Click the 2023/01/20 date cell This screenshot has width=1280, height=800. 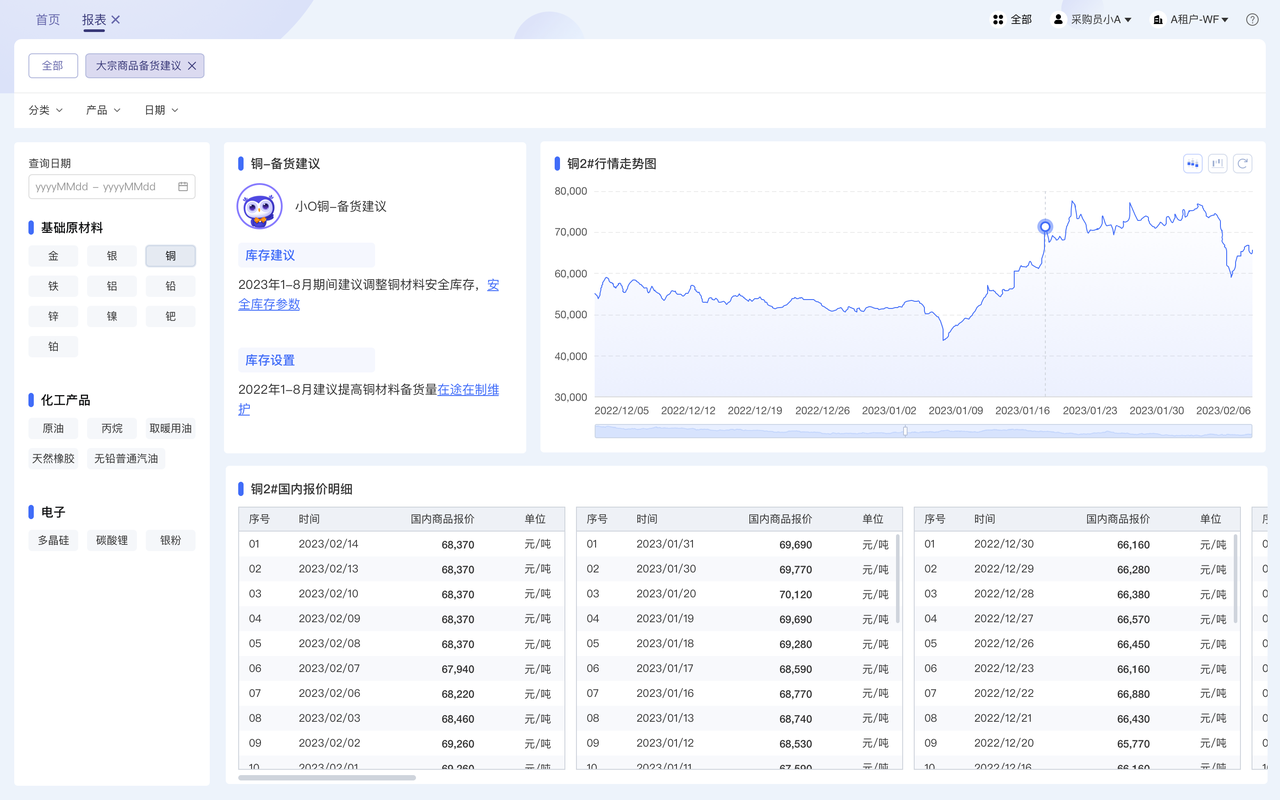pyautogui.click(x=665, y=594)
